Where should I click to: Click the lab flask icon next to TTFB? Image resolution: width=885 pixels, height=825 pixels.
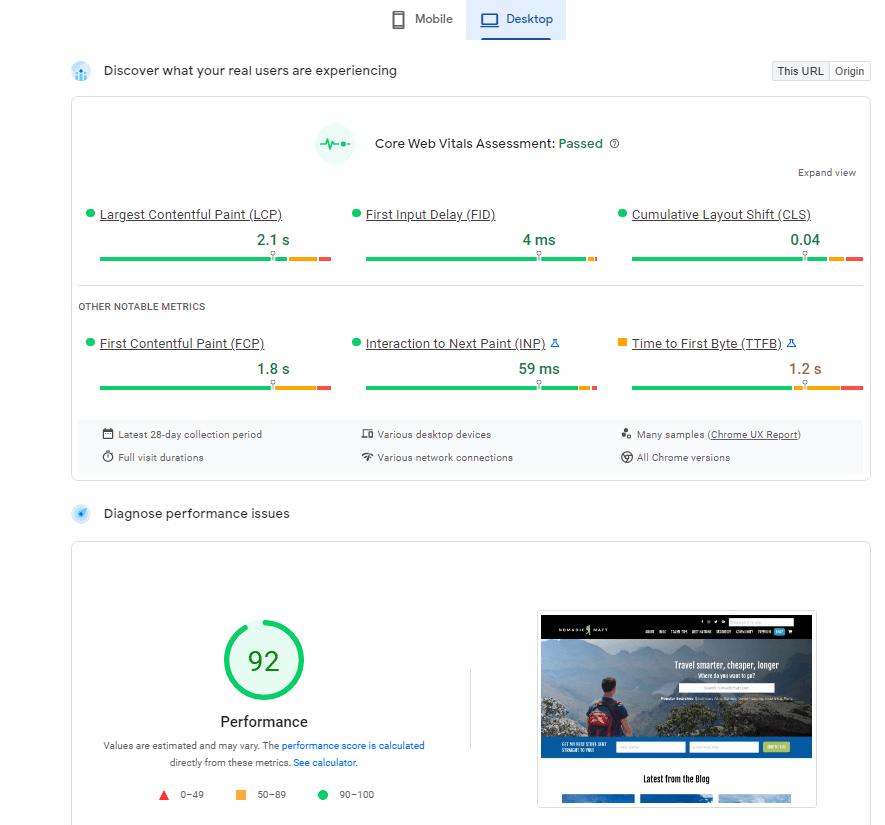click(791, 343)
